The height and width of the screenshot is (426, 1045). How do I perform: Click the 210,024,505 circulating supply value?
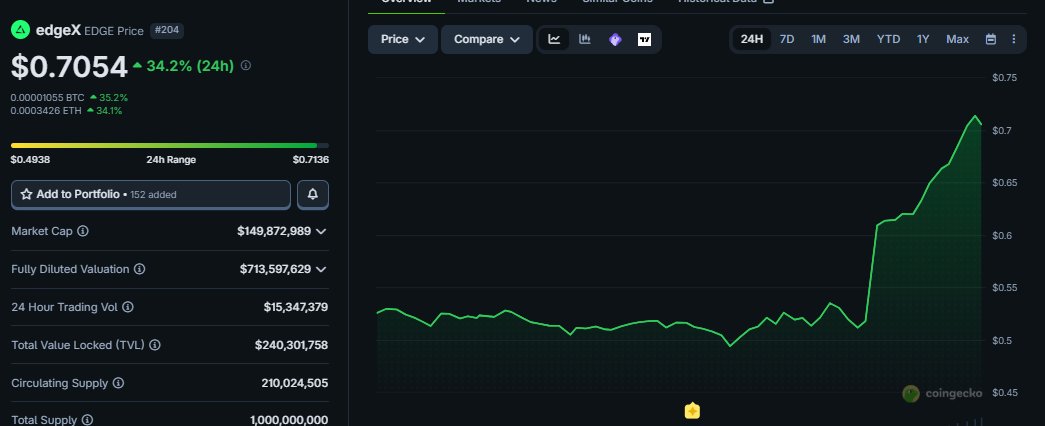tap(295, 383)
